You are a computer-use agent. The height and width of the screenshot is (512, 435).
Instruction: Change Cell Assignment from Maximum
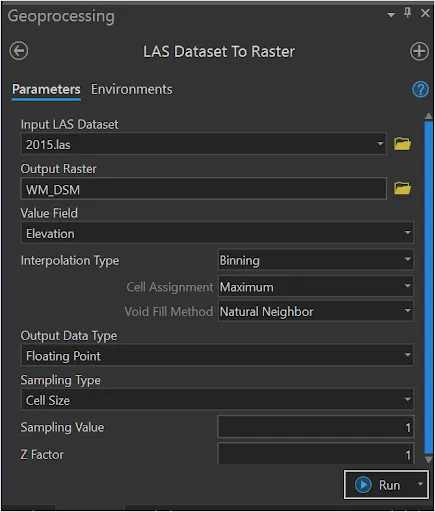pos(316,286)
